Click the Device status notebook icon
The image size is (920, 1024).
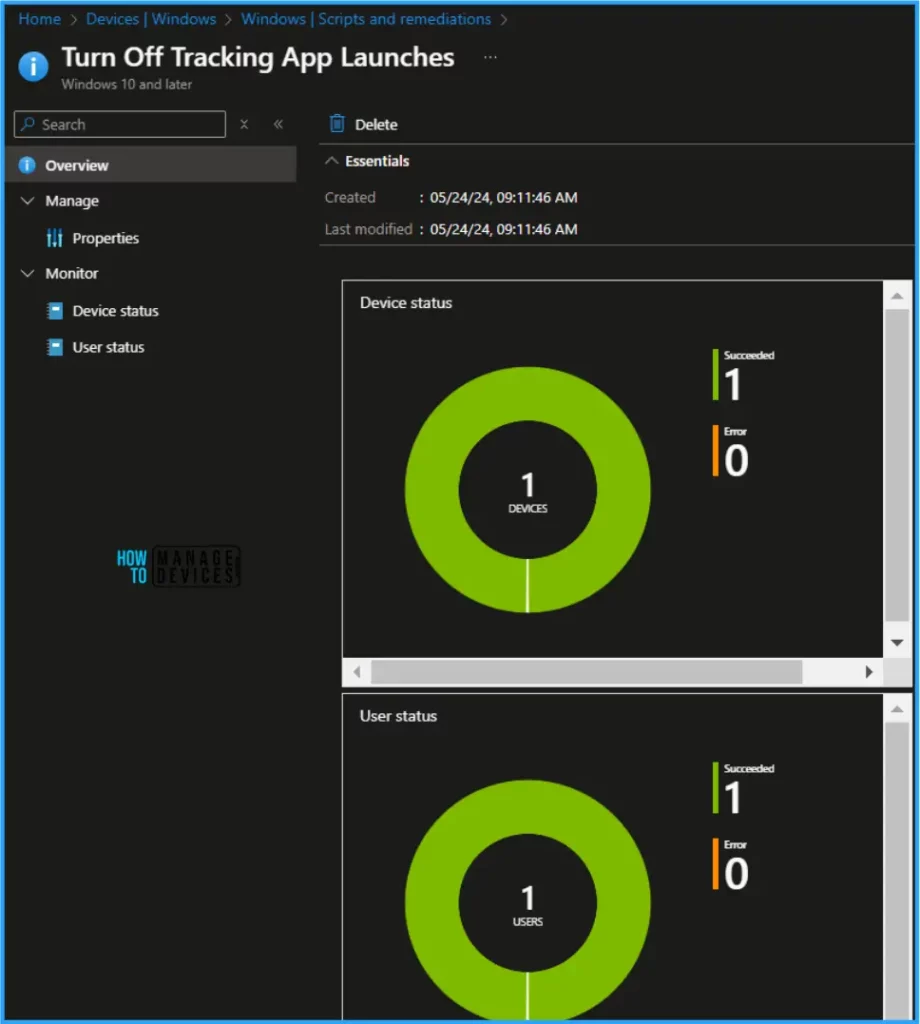pyautogui.click(x=56, y=311)
